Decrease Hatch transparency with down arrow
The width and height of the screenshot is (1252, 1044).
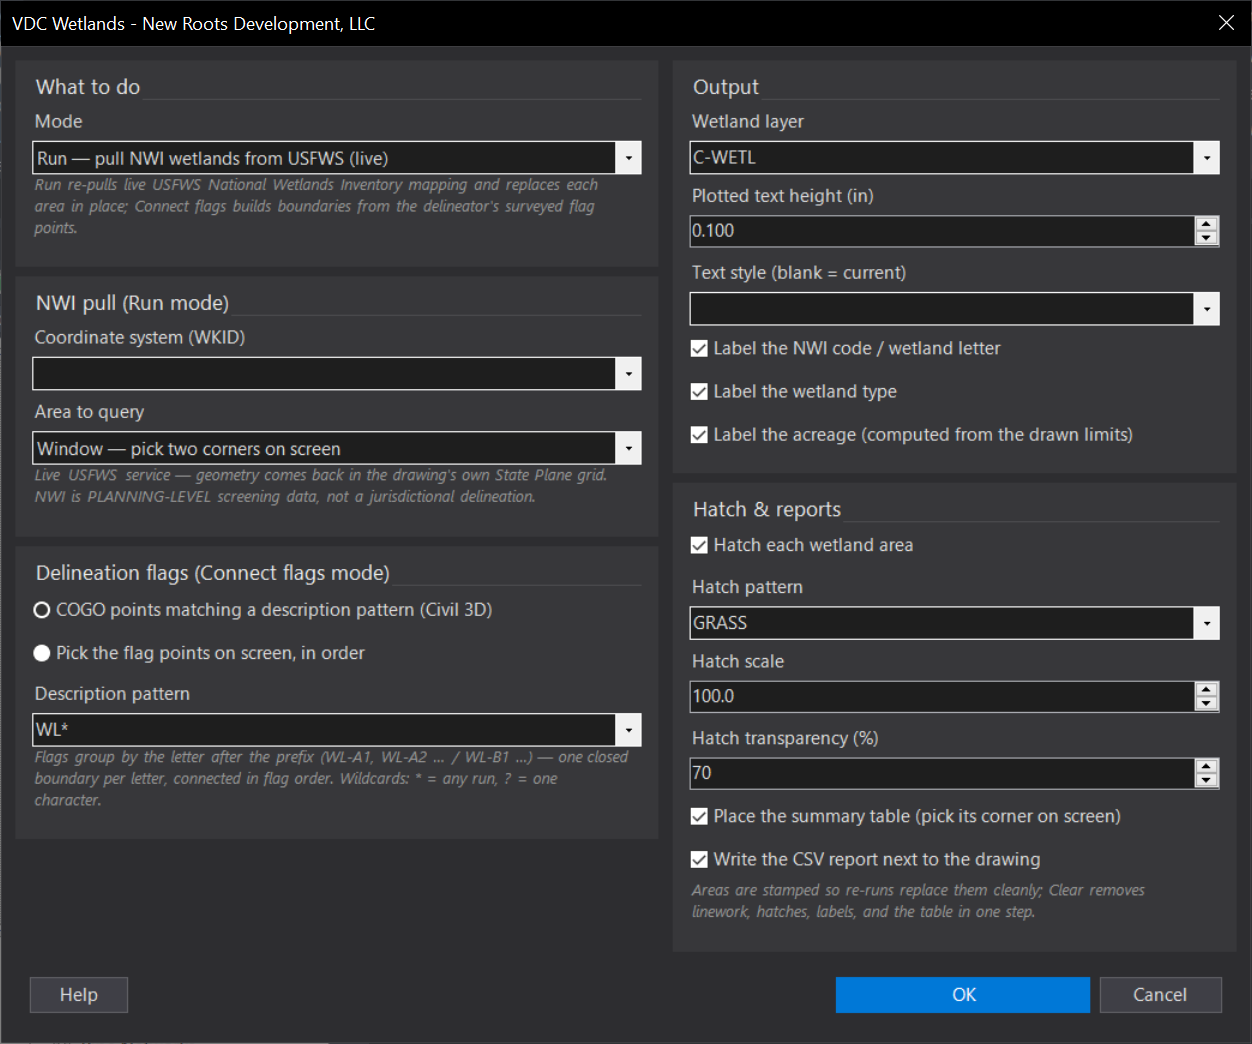tap(1207, 780)
